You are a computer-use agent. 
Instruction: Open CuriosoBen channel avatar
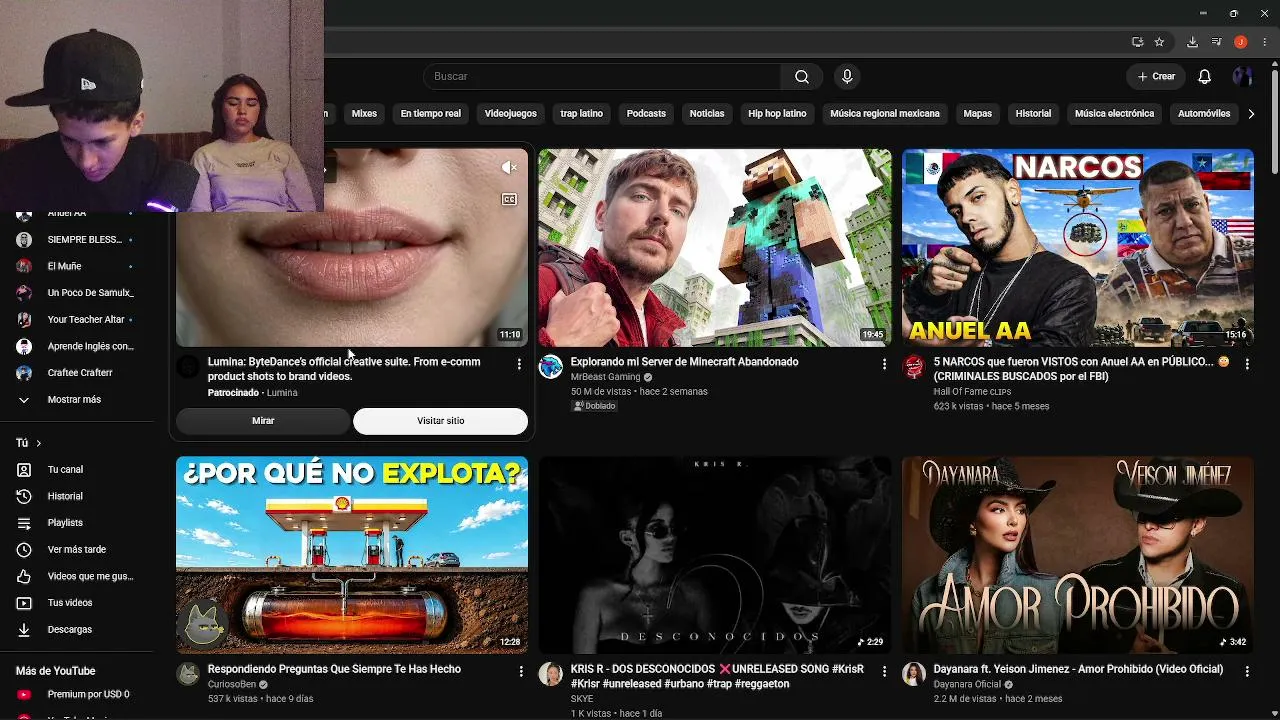click(x=188, y=674)
